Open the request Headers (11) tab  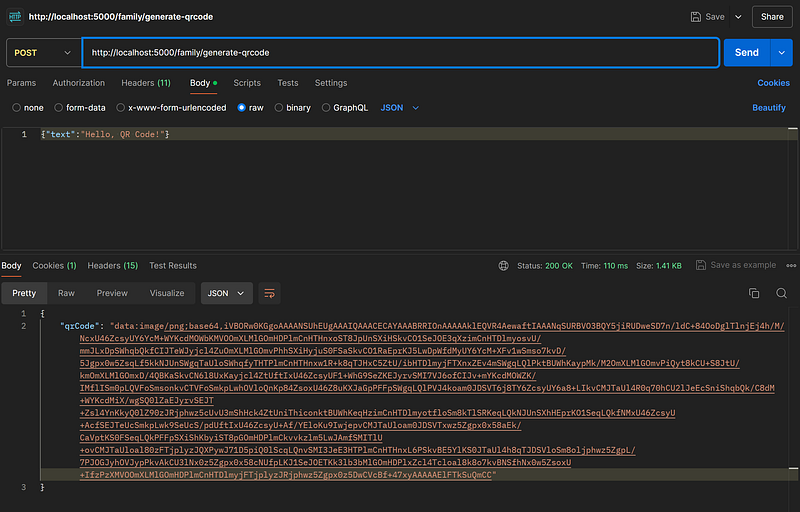point(146,83)
